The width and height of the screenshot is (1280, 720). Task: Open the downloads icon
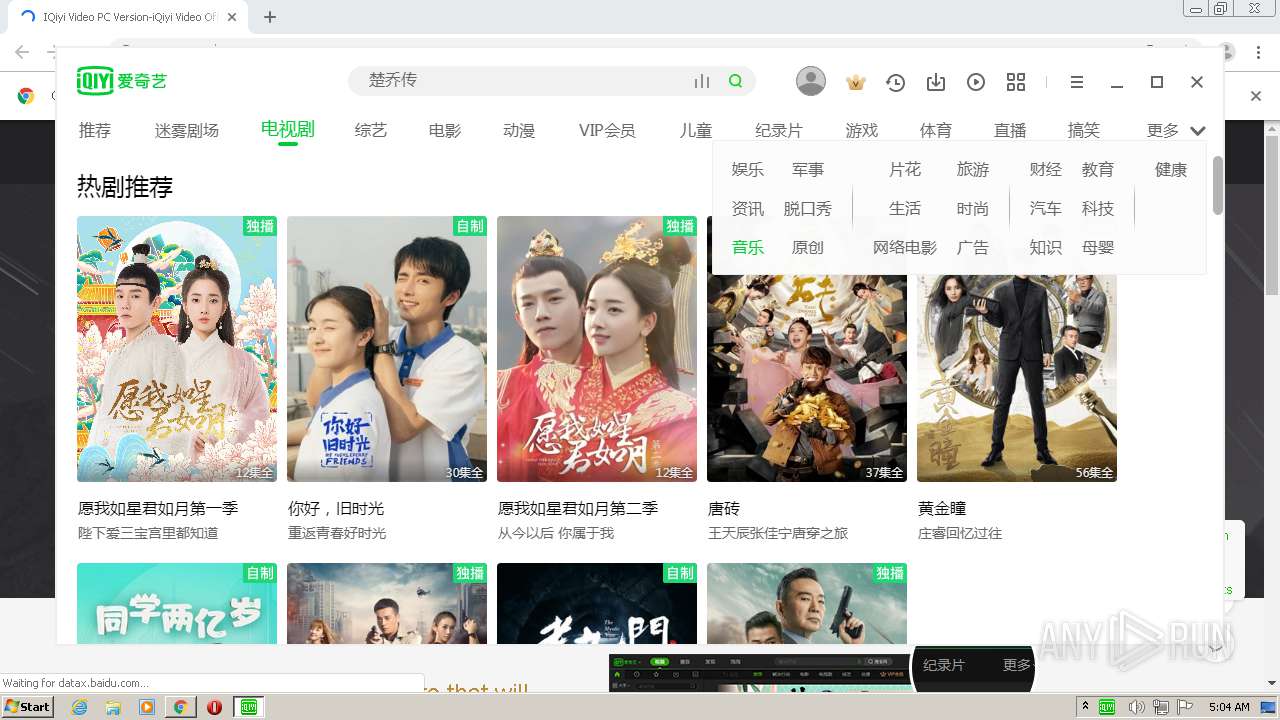click(x=936, y=82)
